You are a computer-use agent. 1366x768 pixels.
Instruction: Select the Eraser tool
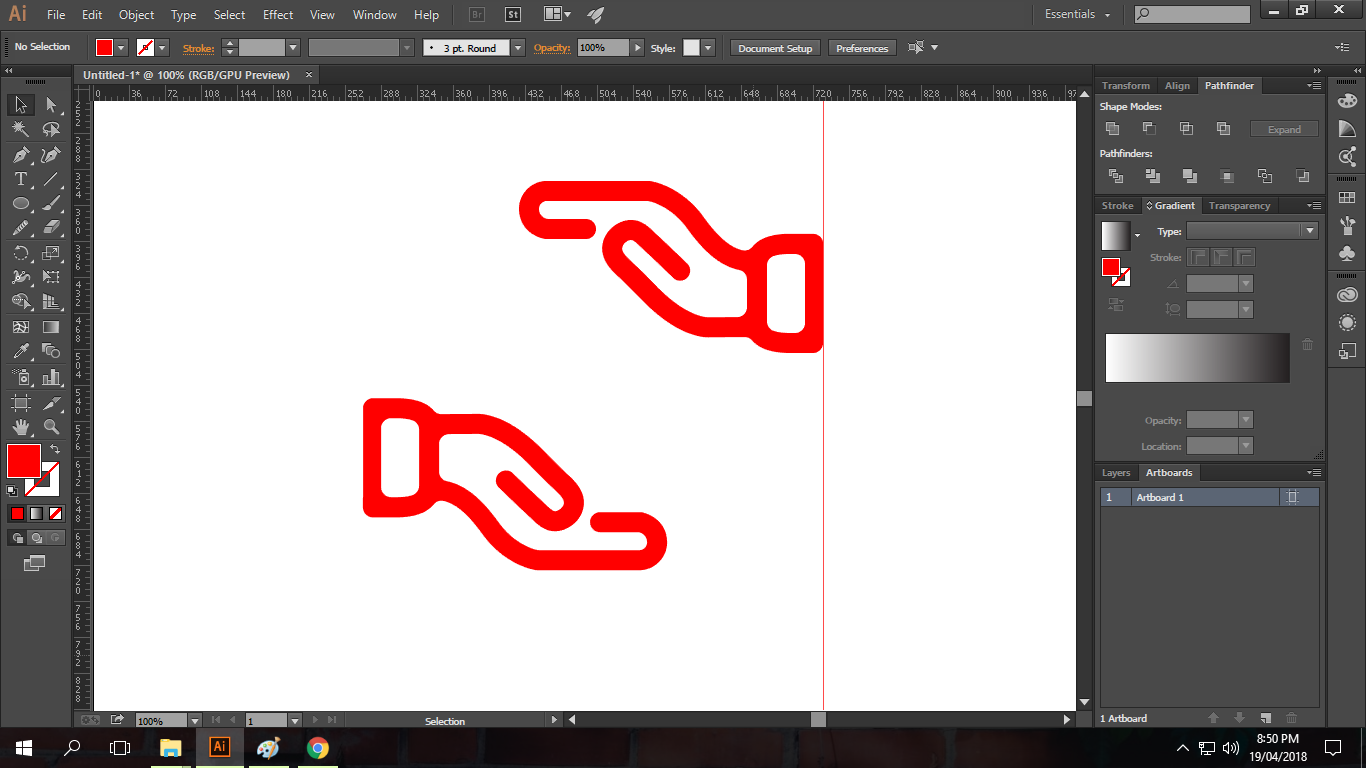(x=51, y=228)
